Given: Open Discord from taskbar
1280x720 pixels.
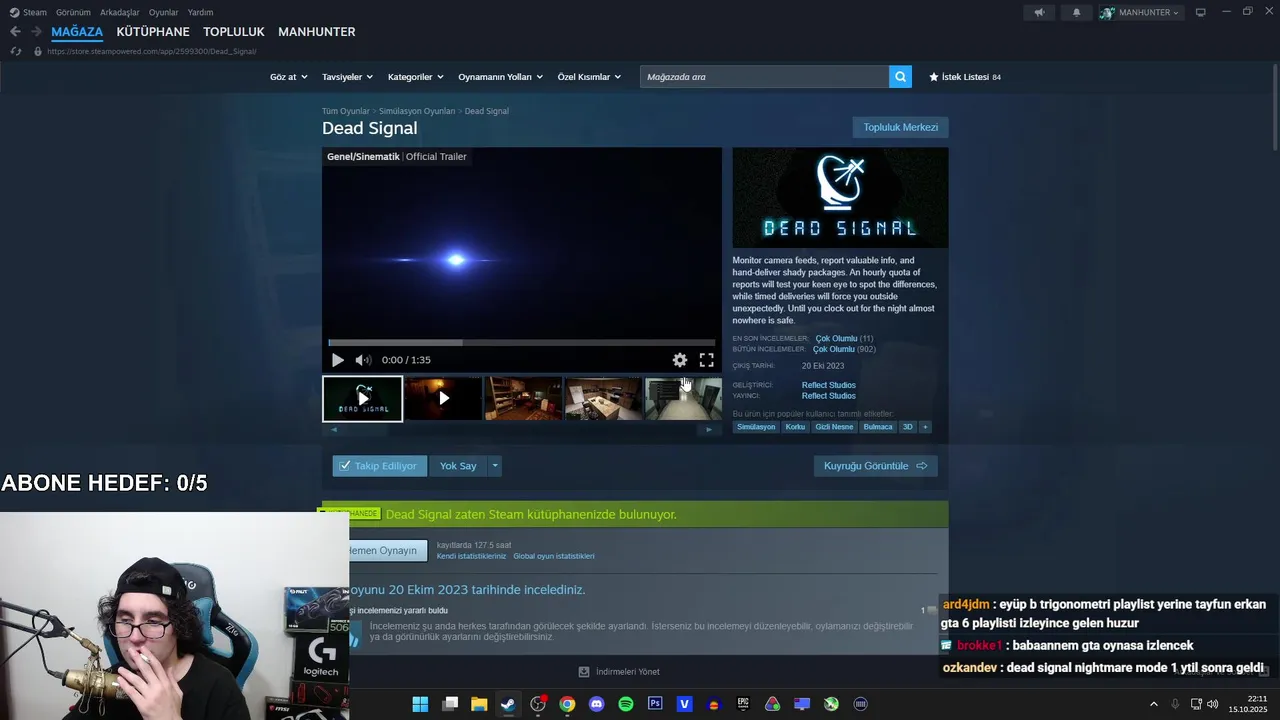Looking at the screenshot, I should (597, 704).
